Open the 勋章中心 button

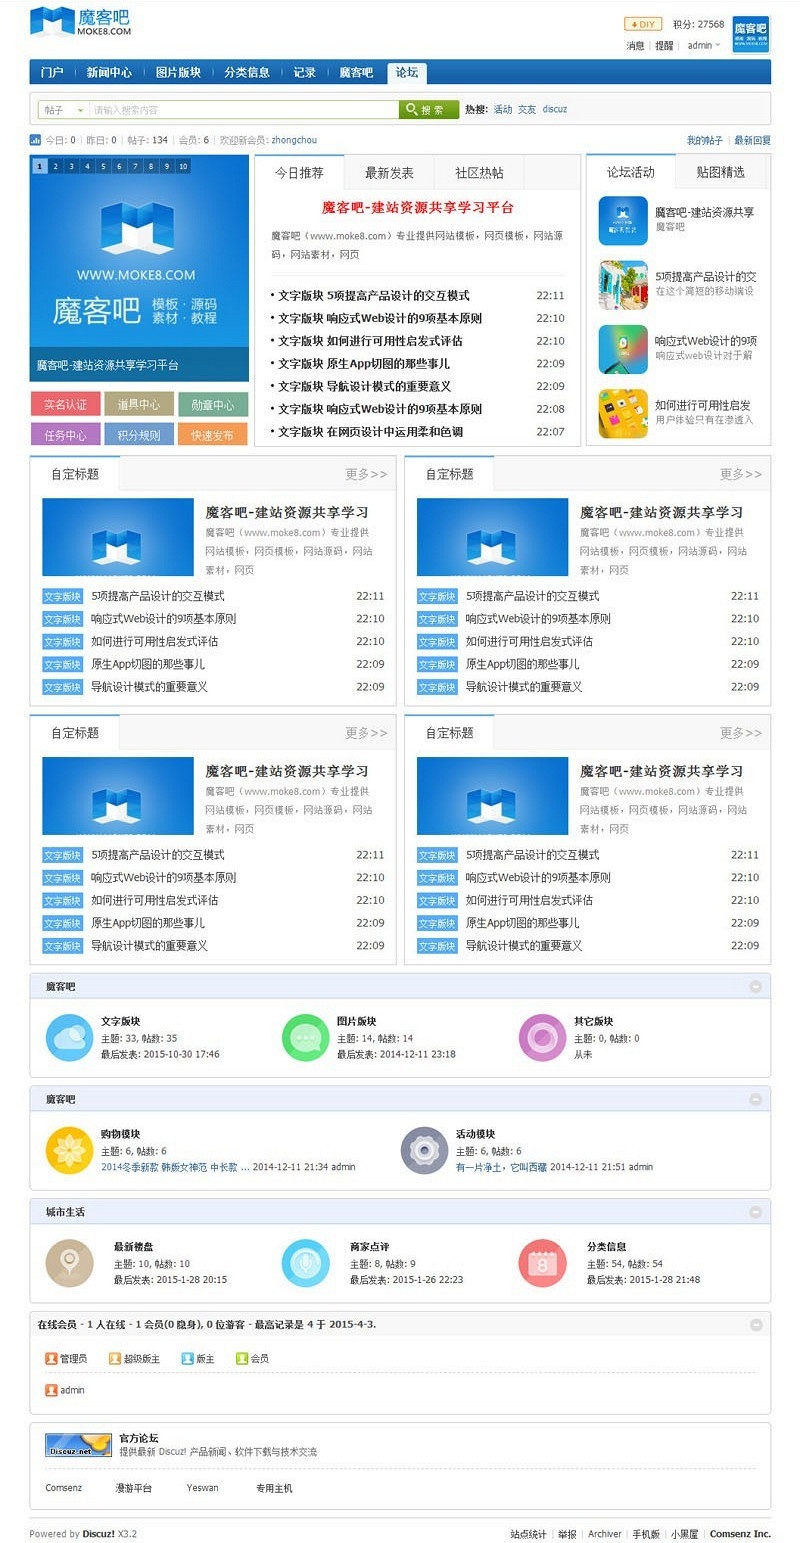213,405
